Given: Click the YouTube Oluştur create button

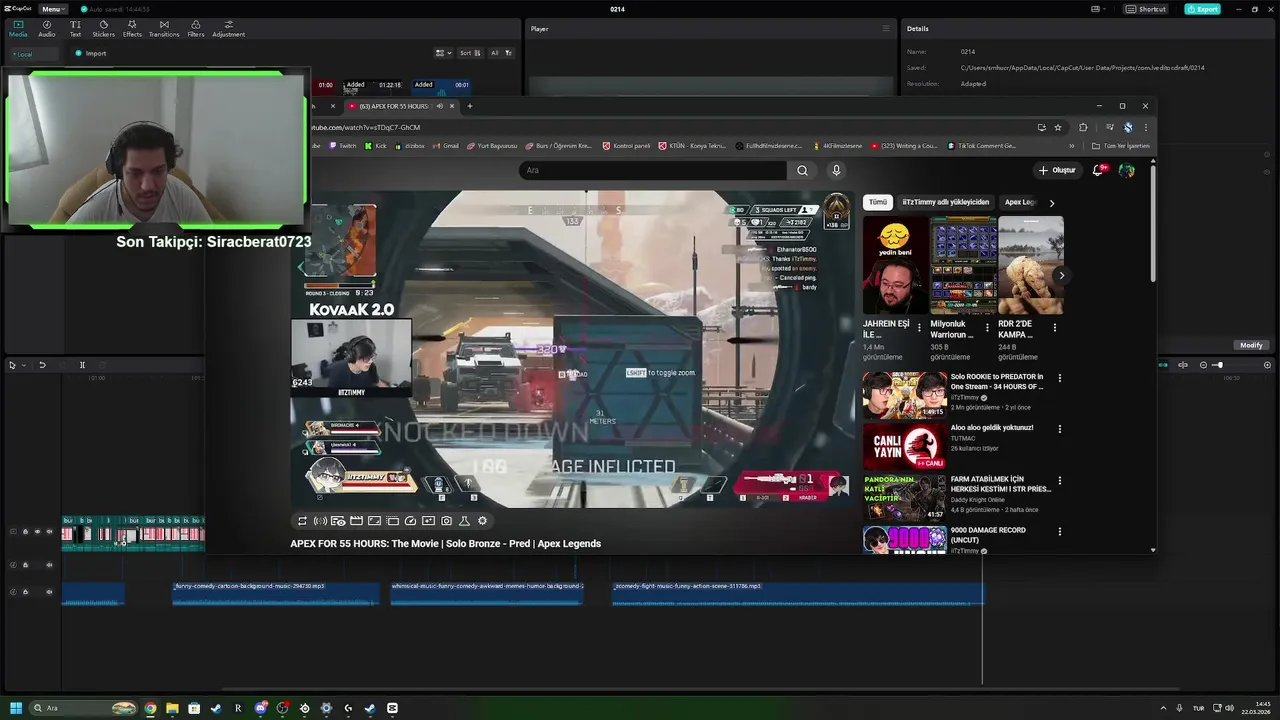Looking at the screenshot, I should pos(1057,170).
